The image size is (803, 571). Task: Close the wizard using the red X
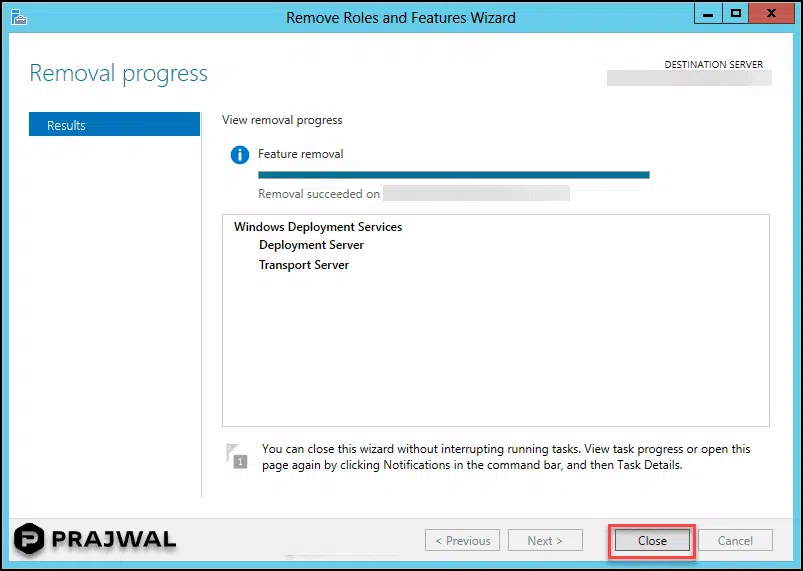click(x=772, y=14)
